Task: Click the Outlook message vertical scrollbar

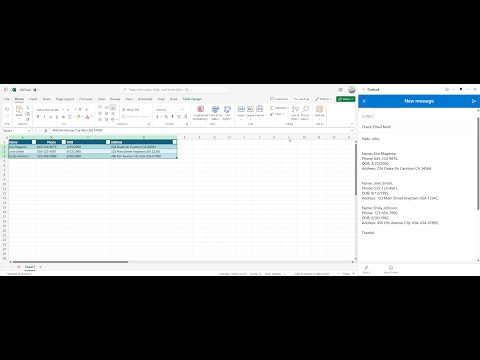Action: (478, 163)
